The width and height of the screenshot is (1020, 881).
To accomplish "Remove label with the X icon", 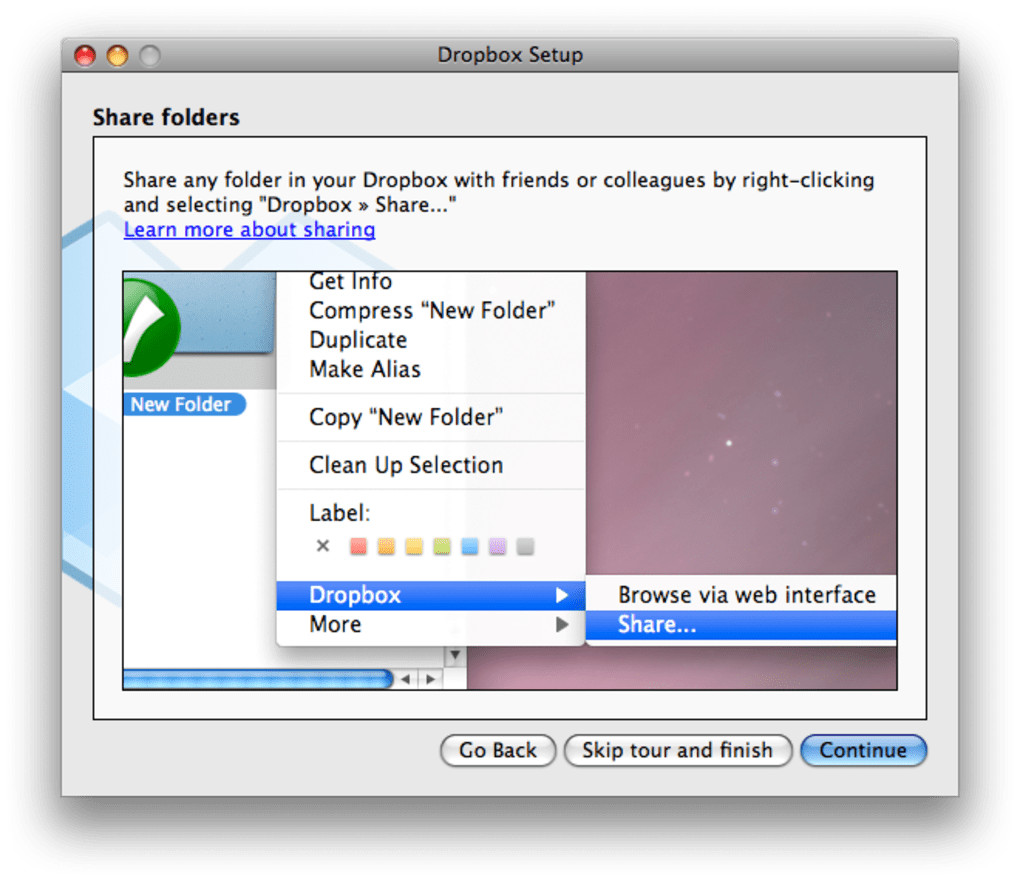I will tap(323, 546).
